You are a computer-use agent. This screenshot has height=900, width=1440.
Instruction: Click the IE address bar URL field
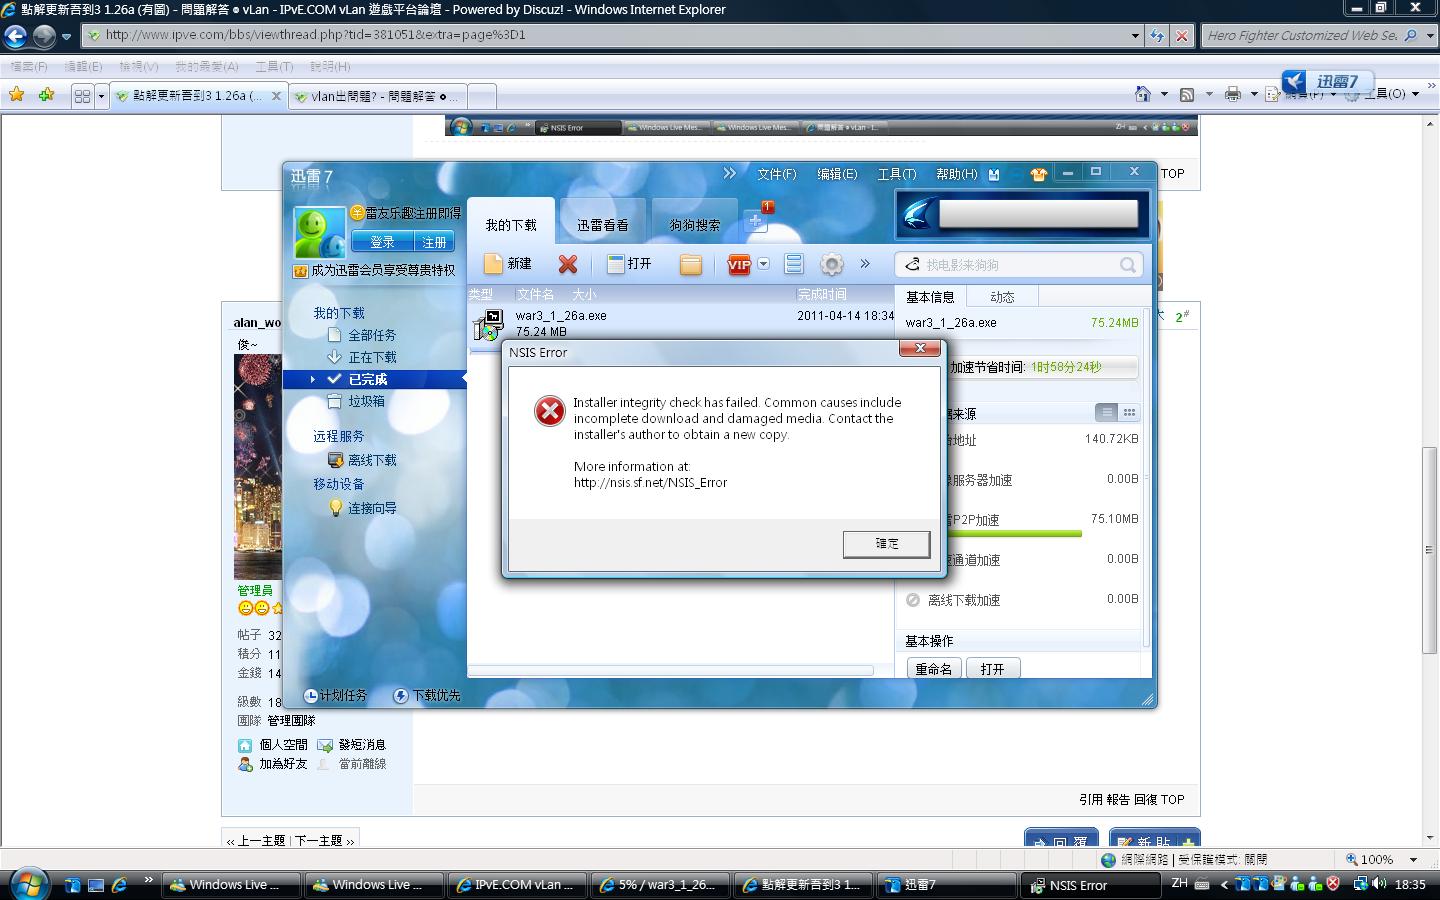pyautogui.click(x=615, y=35)
